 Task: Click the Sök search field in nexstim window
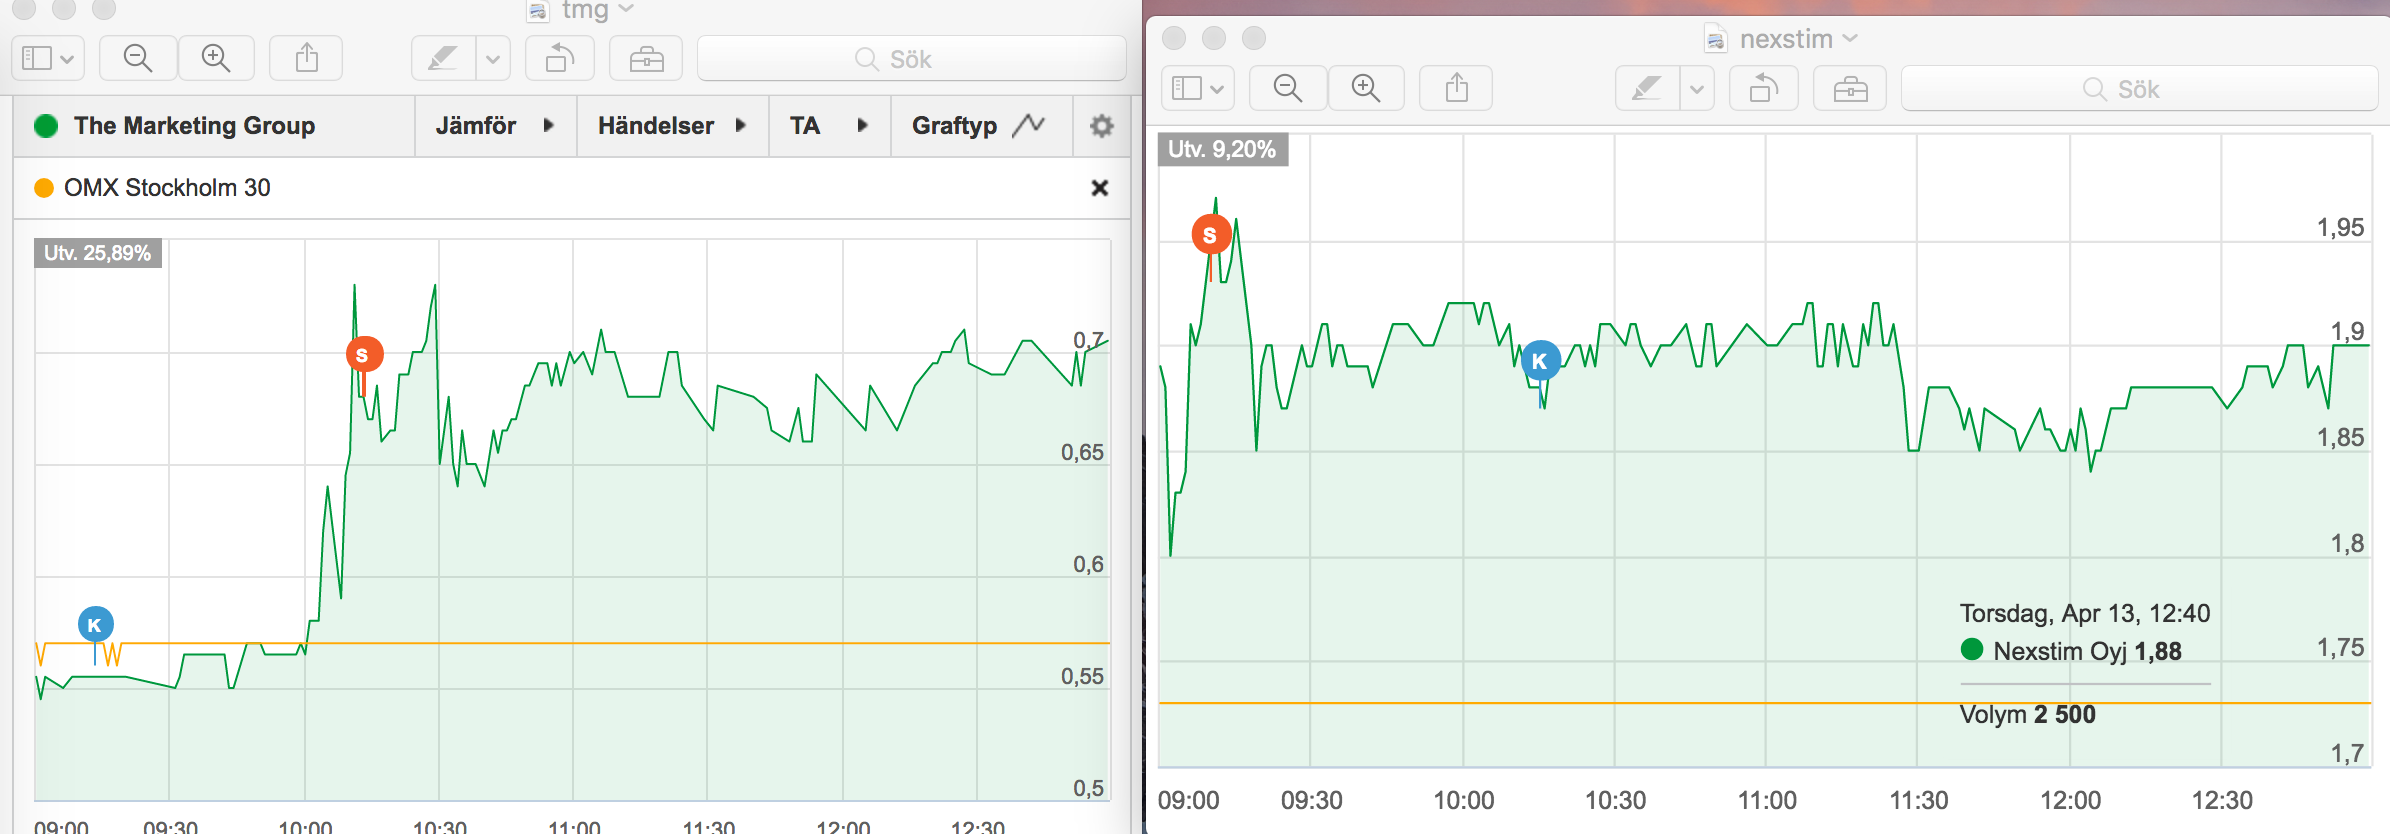[x=2139, y=88]
